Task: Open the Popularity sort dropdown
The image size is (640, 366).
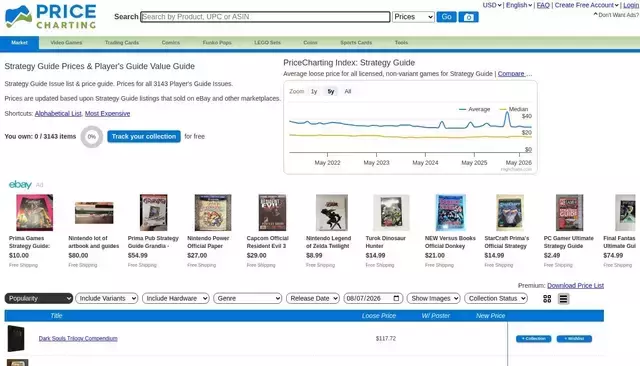Action: 39,298
